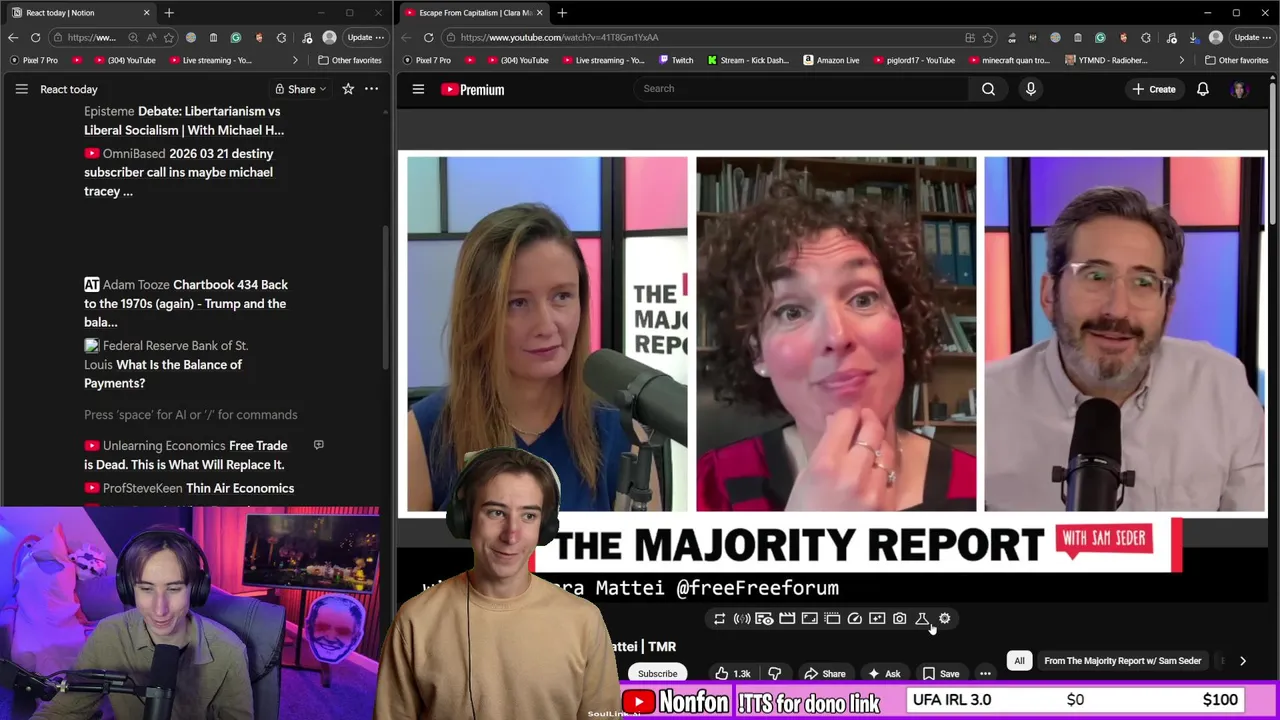Click the picture-in-picture frame icon in player toolbar
Image resolution: width=1280 pixels, height=720 pixels.
[809, 619]
